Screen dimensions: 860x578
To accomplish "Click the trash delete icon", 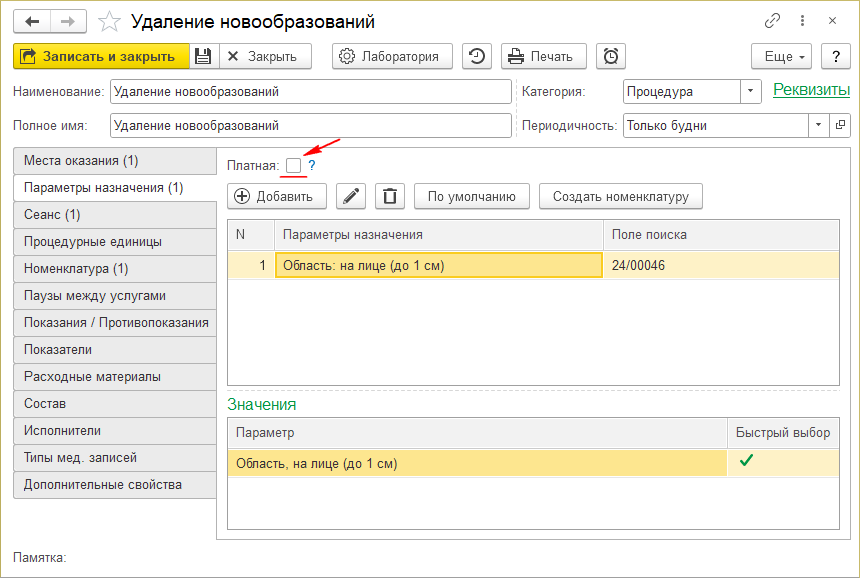I will click(x=390, y=196).
